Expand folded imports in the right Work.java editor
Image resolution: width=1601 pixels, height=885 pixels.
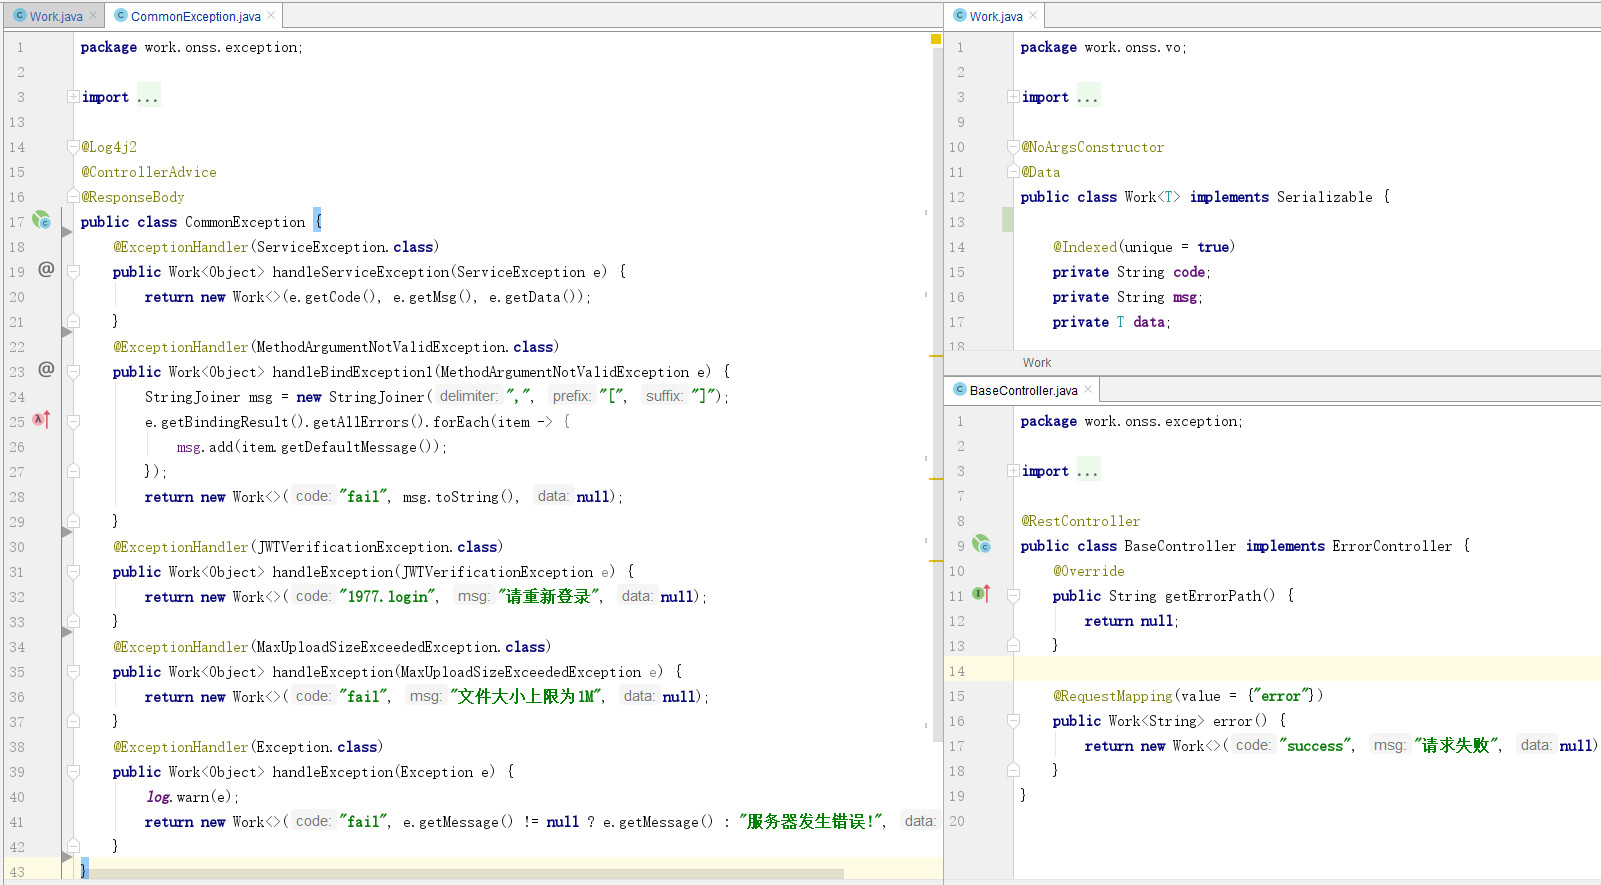click(x=1013, y=97)
